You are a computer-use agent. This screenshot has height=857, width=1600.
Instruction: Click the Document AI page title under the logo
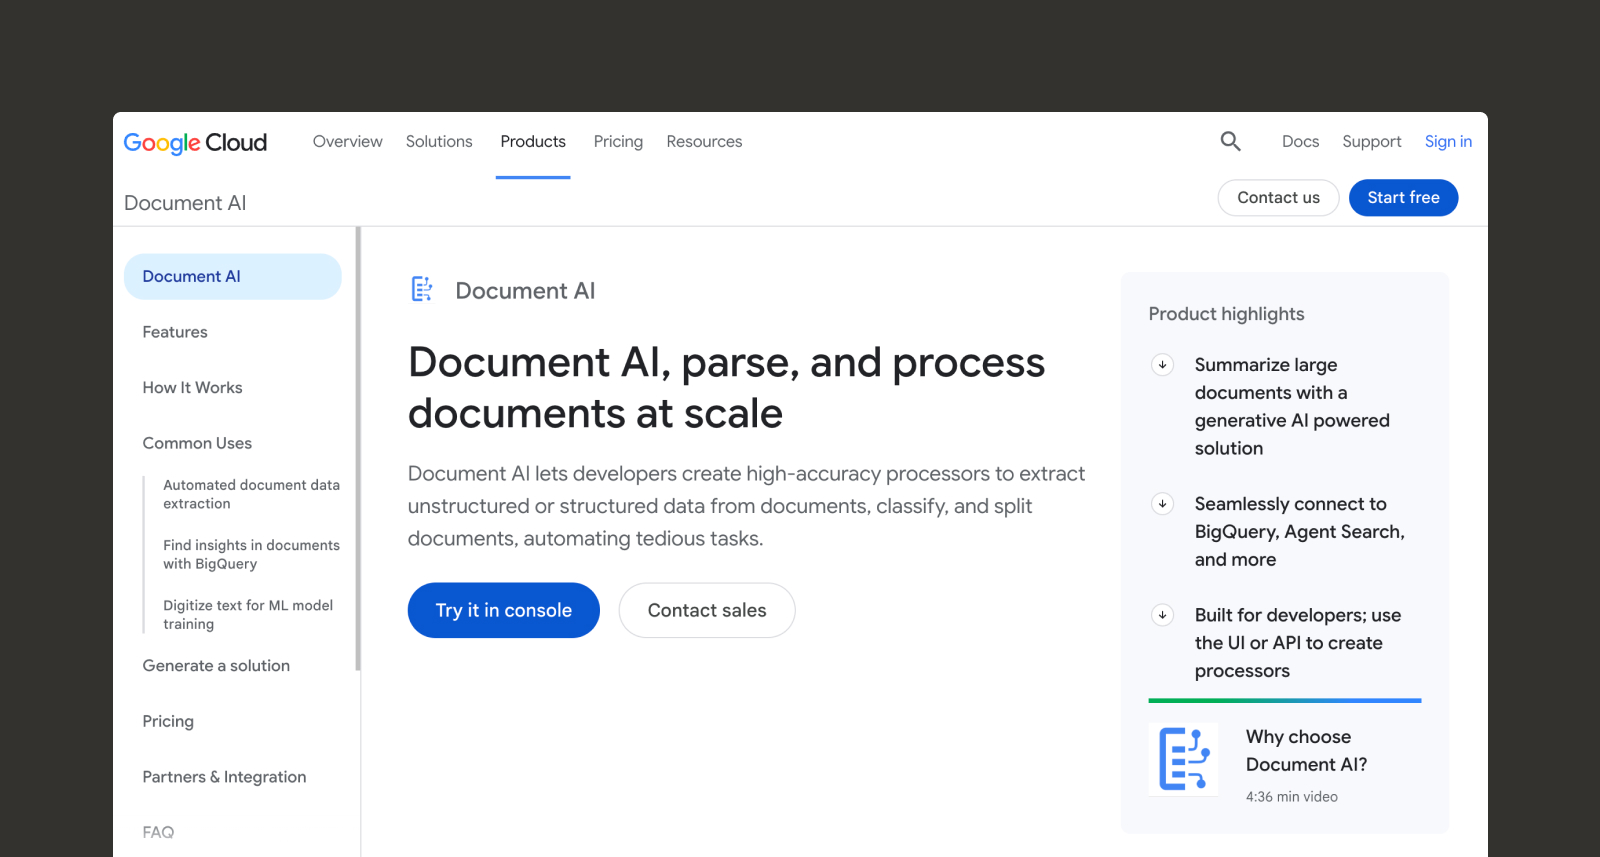tap(185, 203)
